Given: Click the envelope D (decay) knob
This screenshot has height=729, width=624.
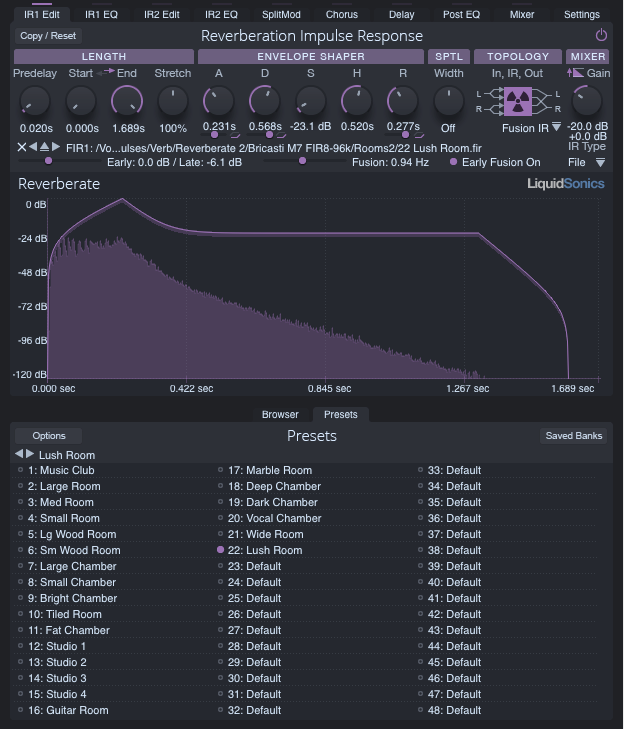Looking at the screenshot, I should pyautogui.click(x=265, y=101).
